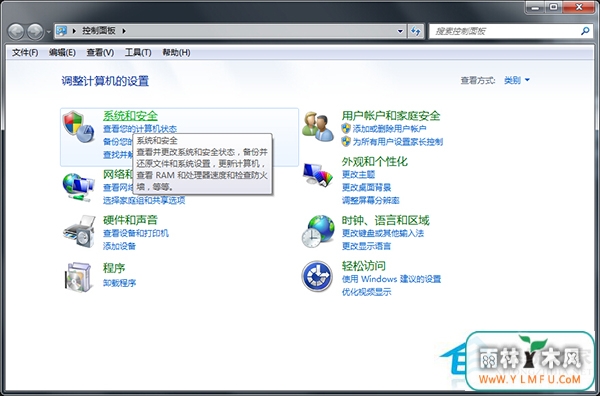Expand the arrow after 控制面板 in breadcrumb
The width and height of the screenshot is (600, 396).
point(124,31)
